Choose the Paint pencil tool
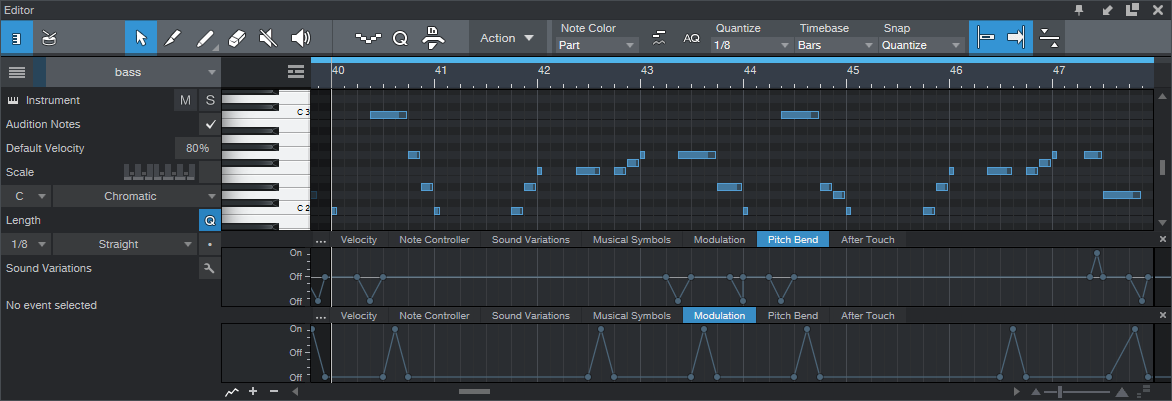 205,38
